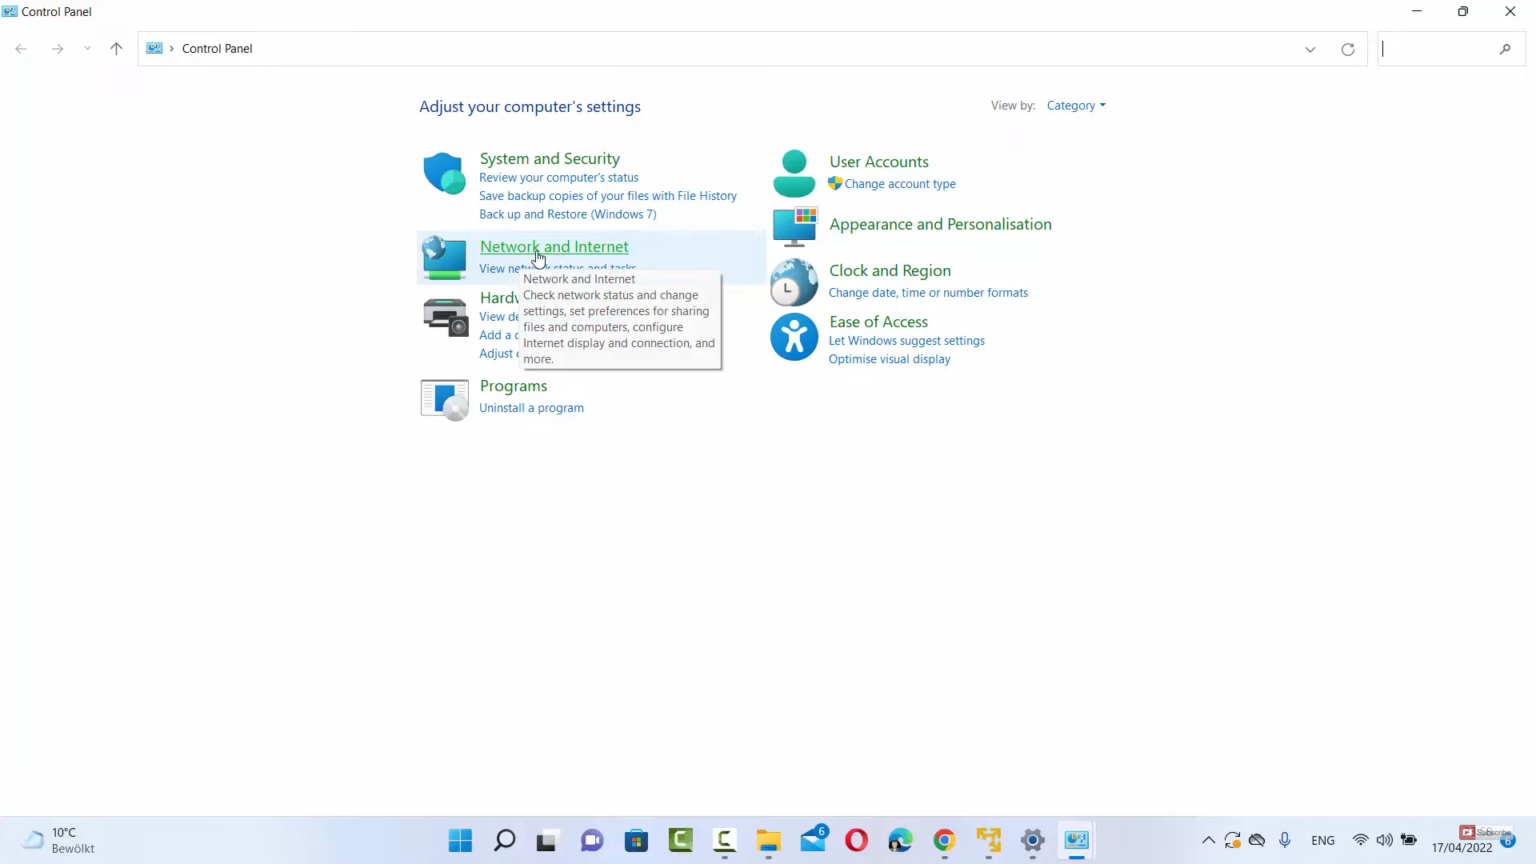Image resolution: width=1536 pixels, height=864 pixels.
Task: Click Back up and Restore (Windows 7)
Action: coord(567,213)
